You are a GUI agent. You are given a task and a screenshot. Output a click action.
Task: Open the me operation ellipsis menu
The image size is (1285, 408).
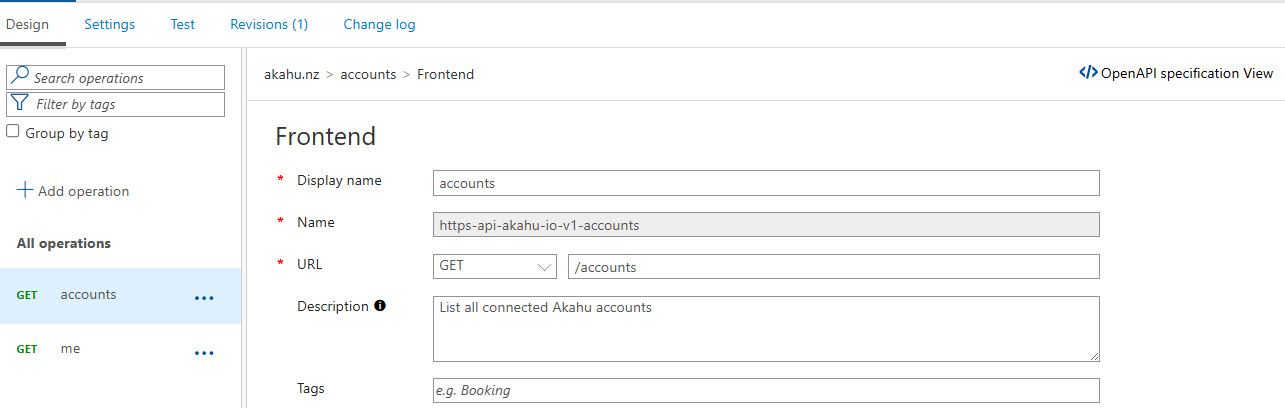204,352
